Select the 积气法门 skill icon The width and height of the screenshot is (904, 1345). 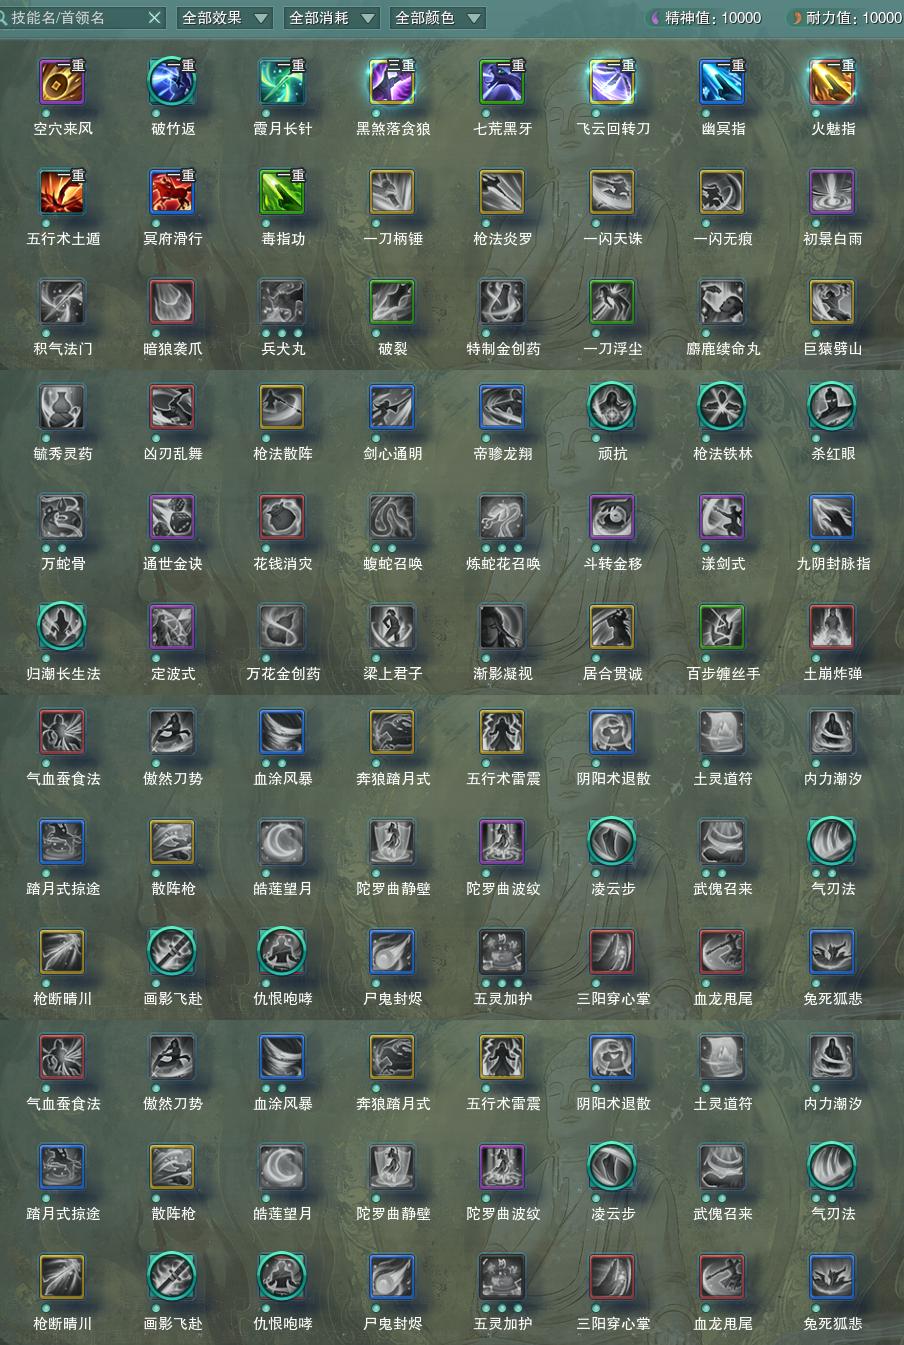(x=63, y=302)
